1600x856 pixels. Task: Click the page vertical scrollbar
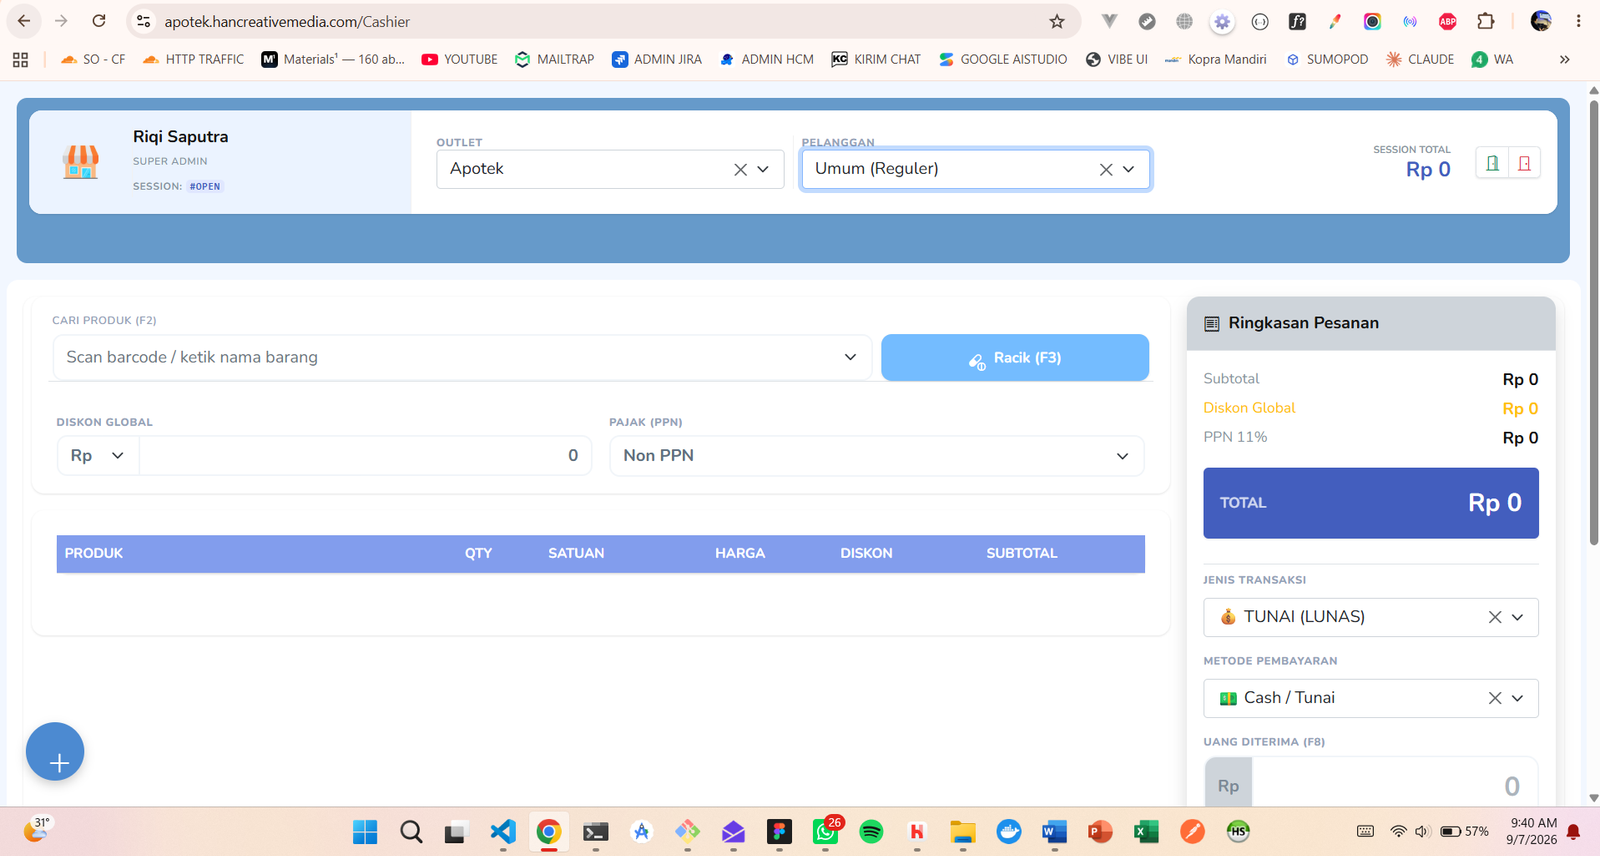point(1593,322)
